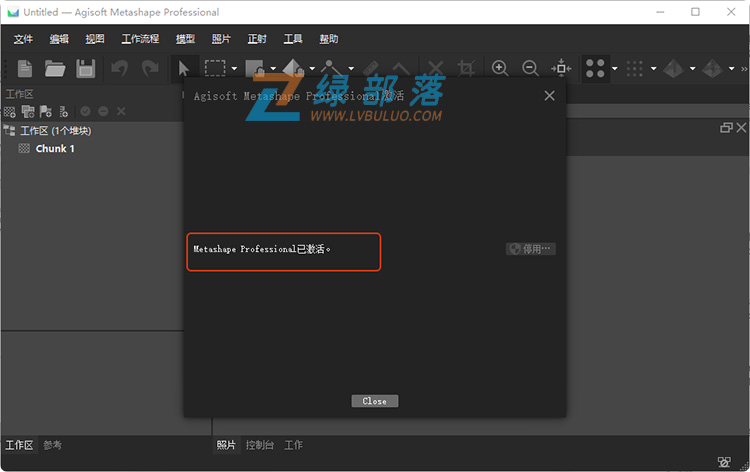Click Close button in activation dialog
The image size is (750, 472).
[x=375, y=401]
